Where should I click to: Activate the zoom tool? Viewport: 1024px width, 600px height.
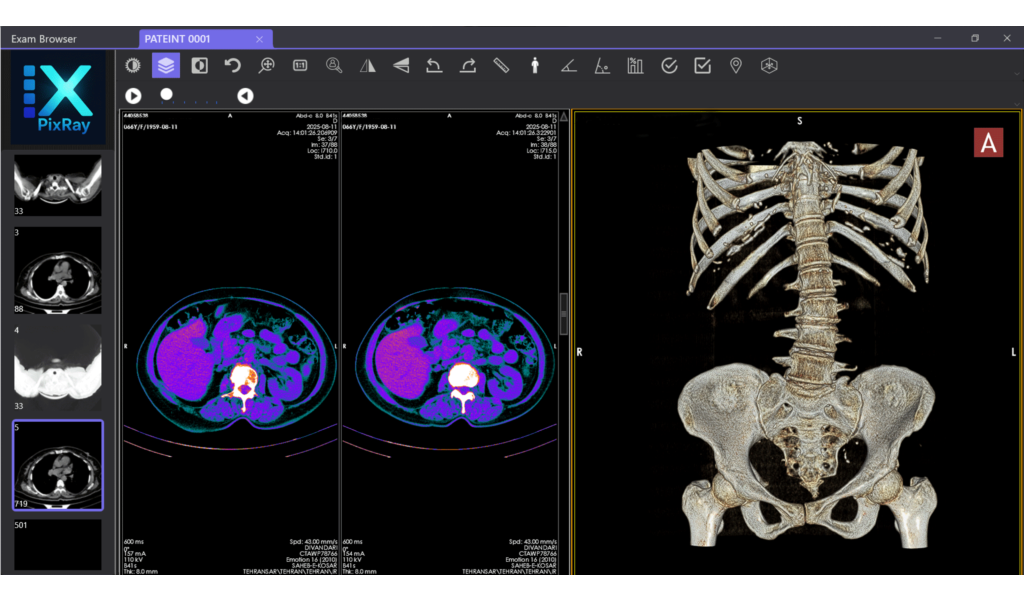click(x=266, y=65)
